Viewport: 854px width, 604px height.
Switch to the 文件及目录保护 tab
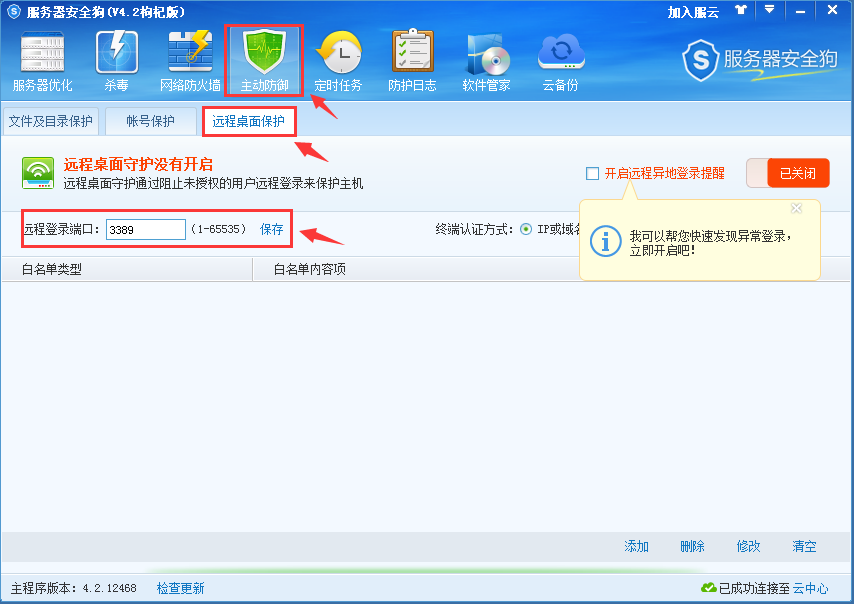[x=50, y=121]
